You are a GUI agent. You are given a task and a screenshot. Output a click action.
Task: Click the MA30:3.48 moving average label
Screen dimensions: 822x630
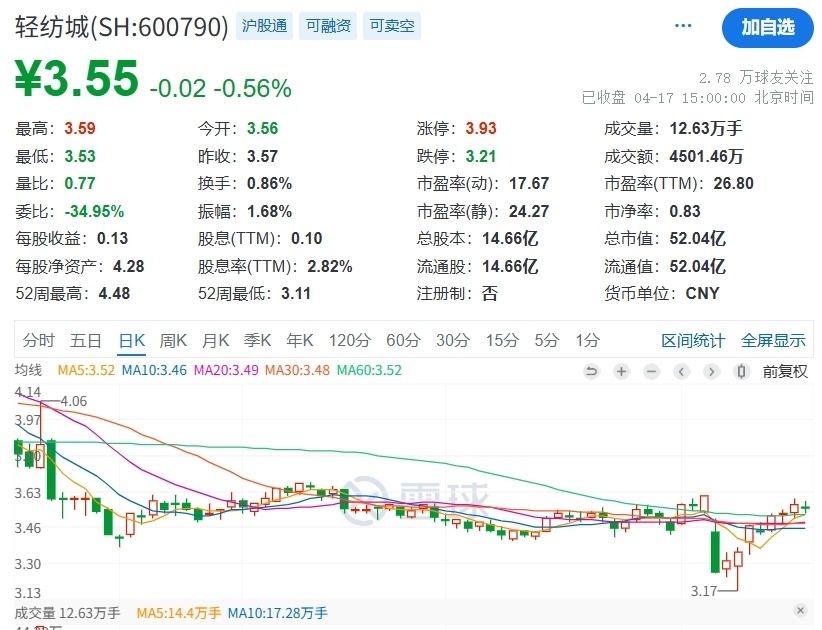pyautogui.click(x=297, y=371)
